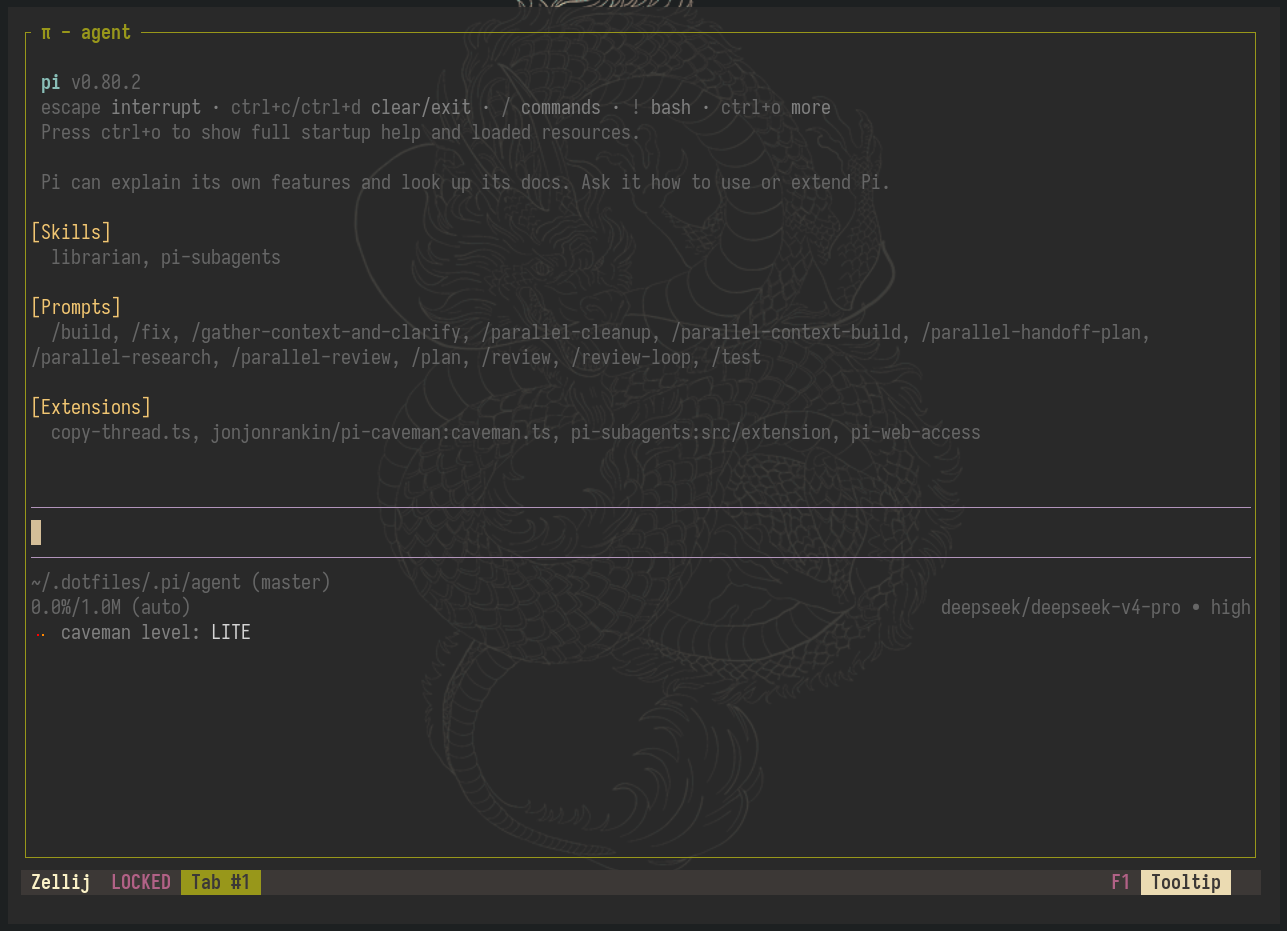This screenshot has height=931, width=1287.
Task: Click the / commands hint
Action: [551, 107]
